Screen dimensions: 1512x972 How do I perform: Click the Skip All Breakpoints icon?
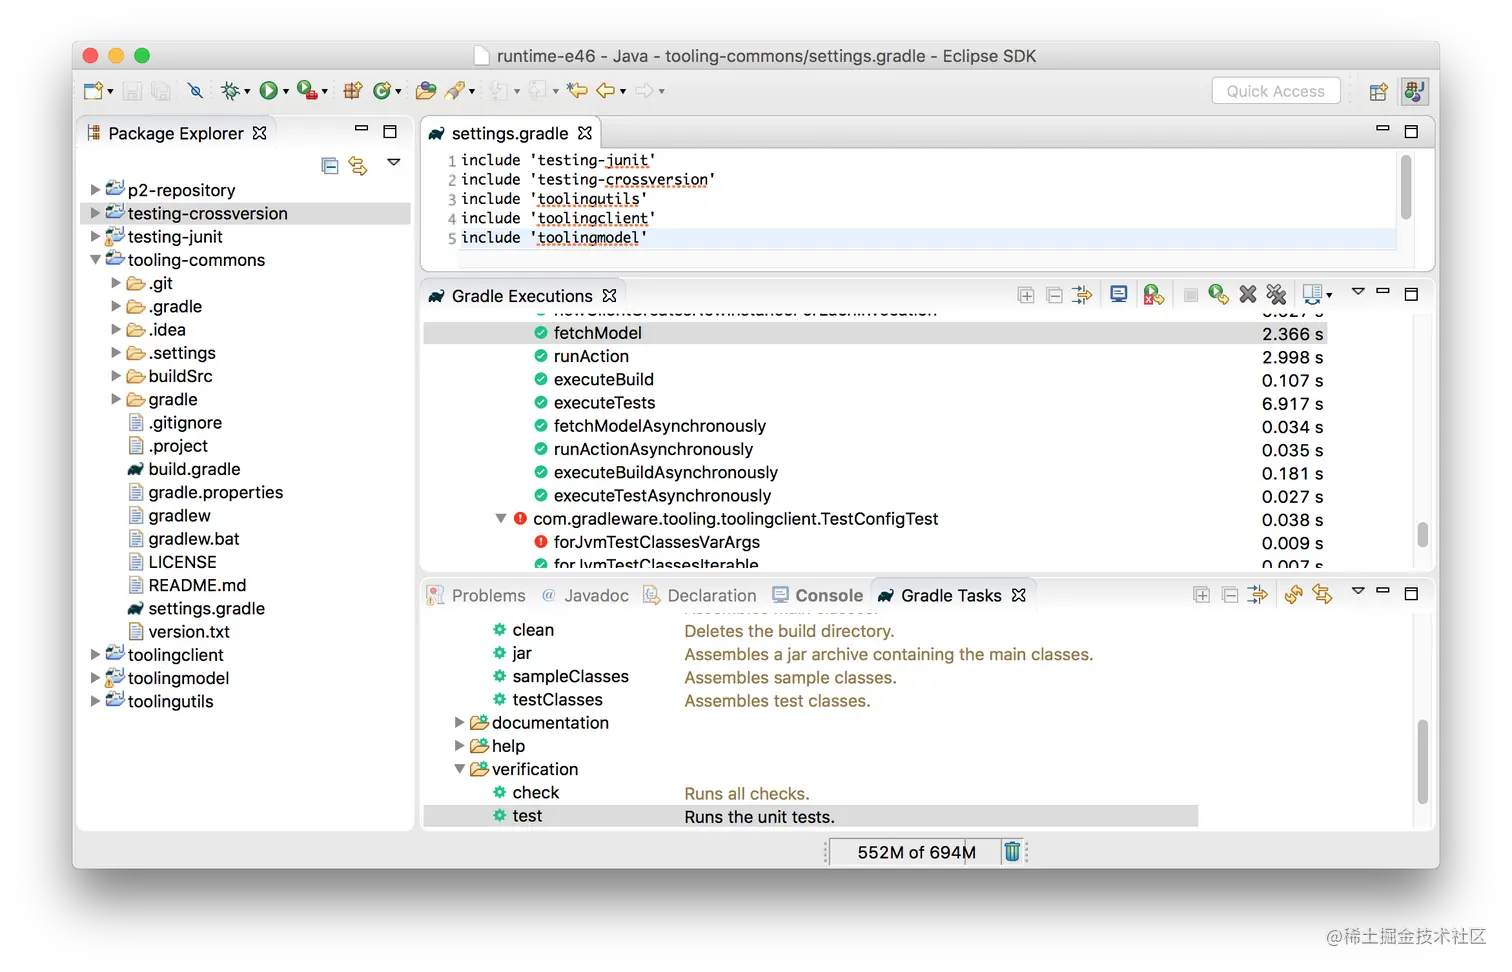tap(195, 91)
